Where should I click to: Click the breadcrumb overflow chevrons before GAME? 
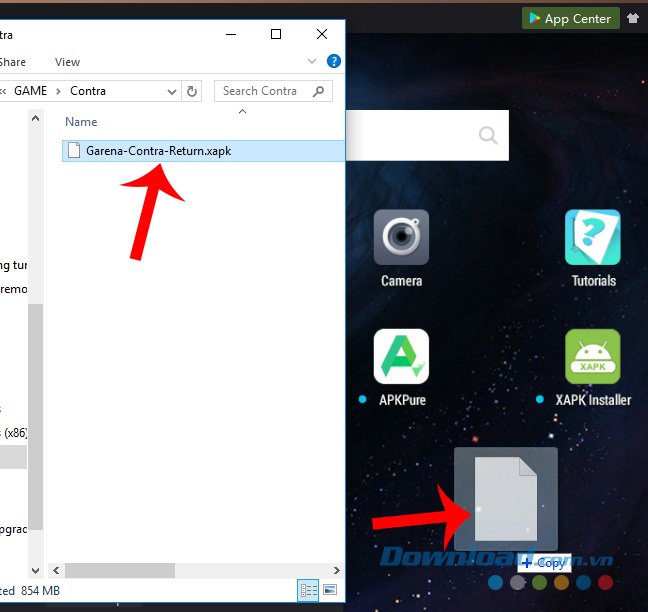(2, 91)
